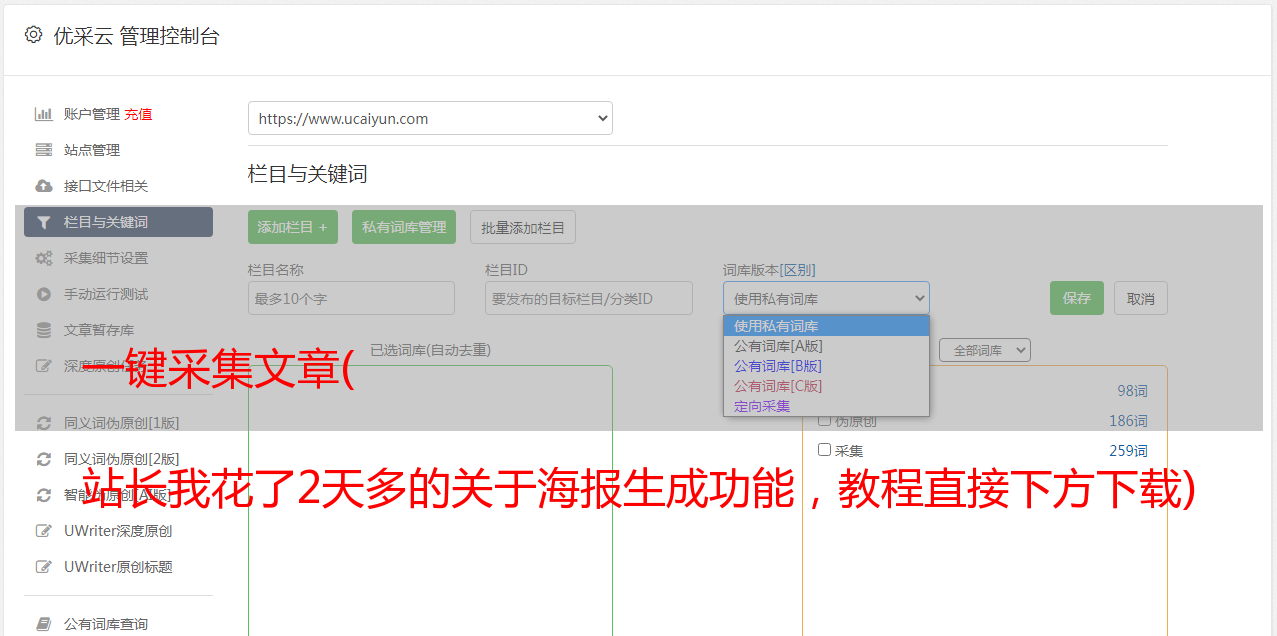This screenshot has width=1277, height=636.
Task: Open the https://www.ucaiyun.com site dropdown
Action: coord(430,118)
